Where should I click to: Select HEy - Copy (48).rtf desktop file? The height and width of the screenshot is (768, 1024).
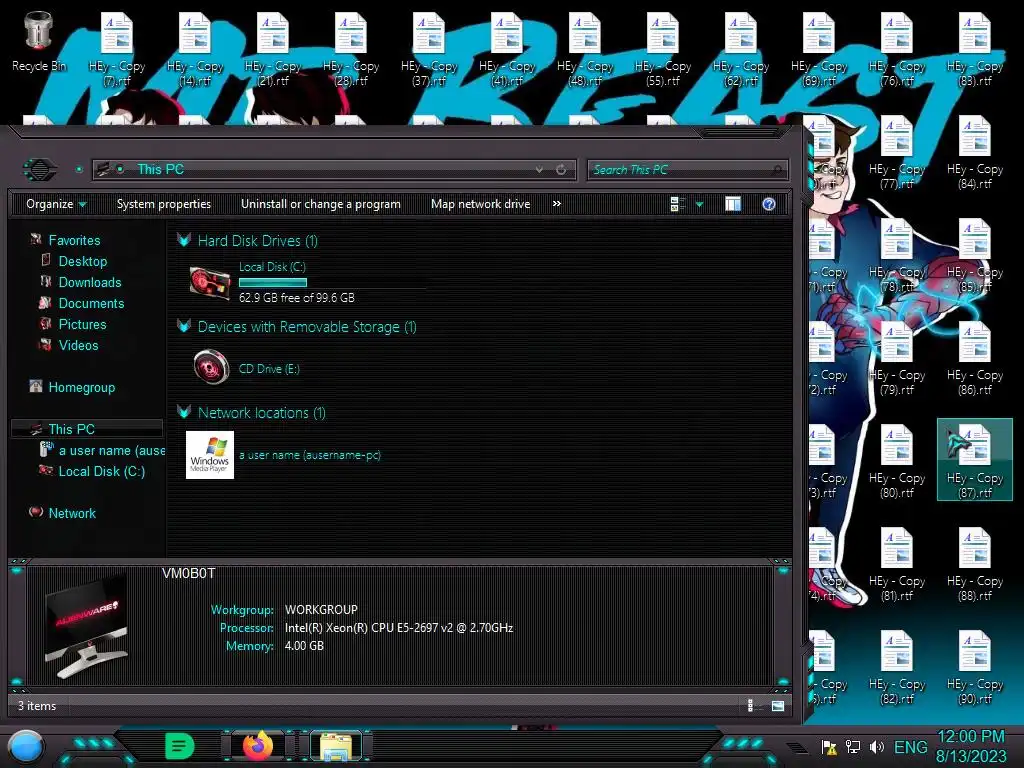(x=585, y=51)
